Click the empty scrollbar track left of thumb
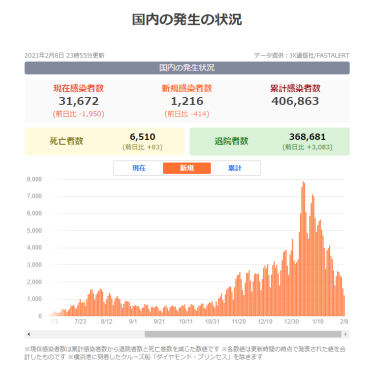 point(88,334)
